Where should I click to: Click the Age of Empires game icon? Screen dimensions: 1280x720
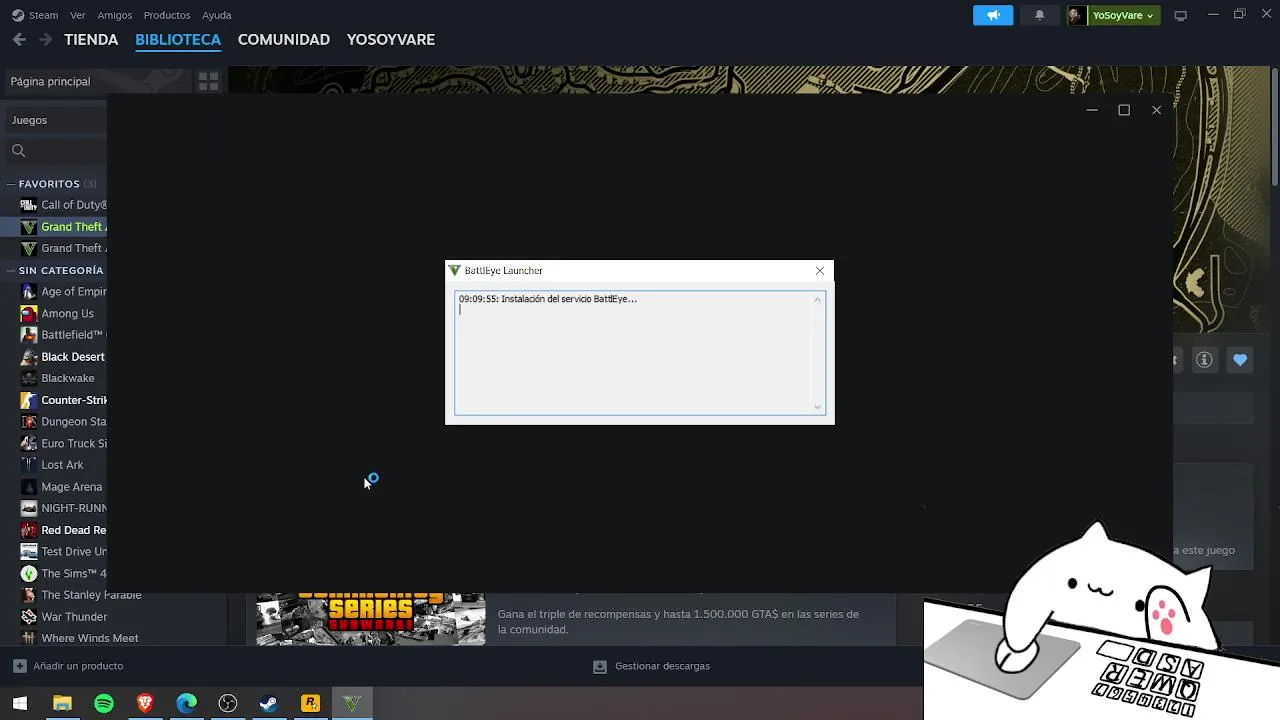click(29, 292)
